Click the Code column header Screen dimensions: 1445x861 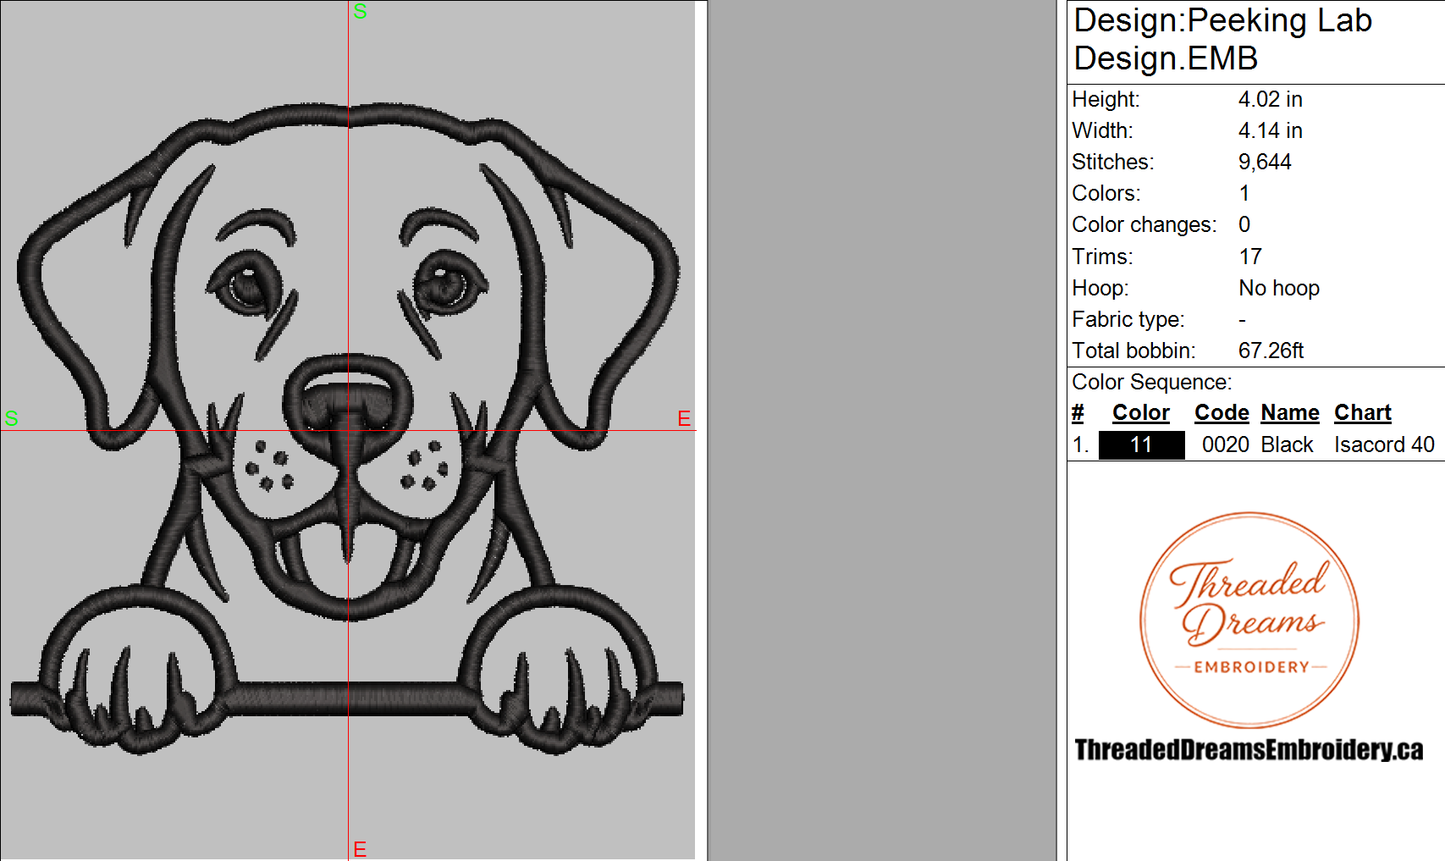[x=1221, y=413]
